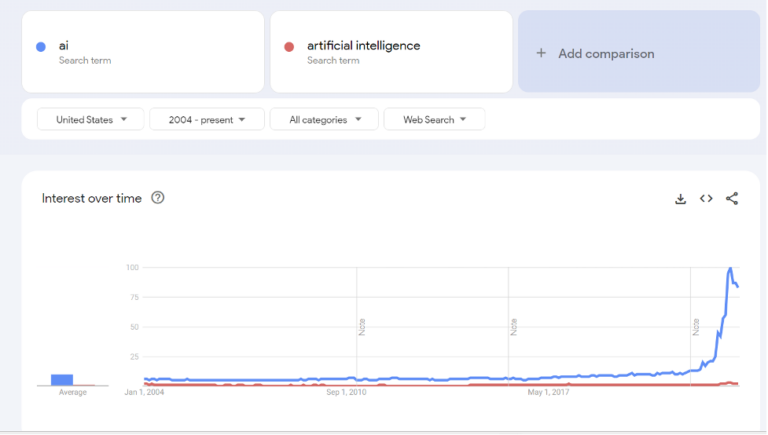Download the Interest over time data

680,199
